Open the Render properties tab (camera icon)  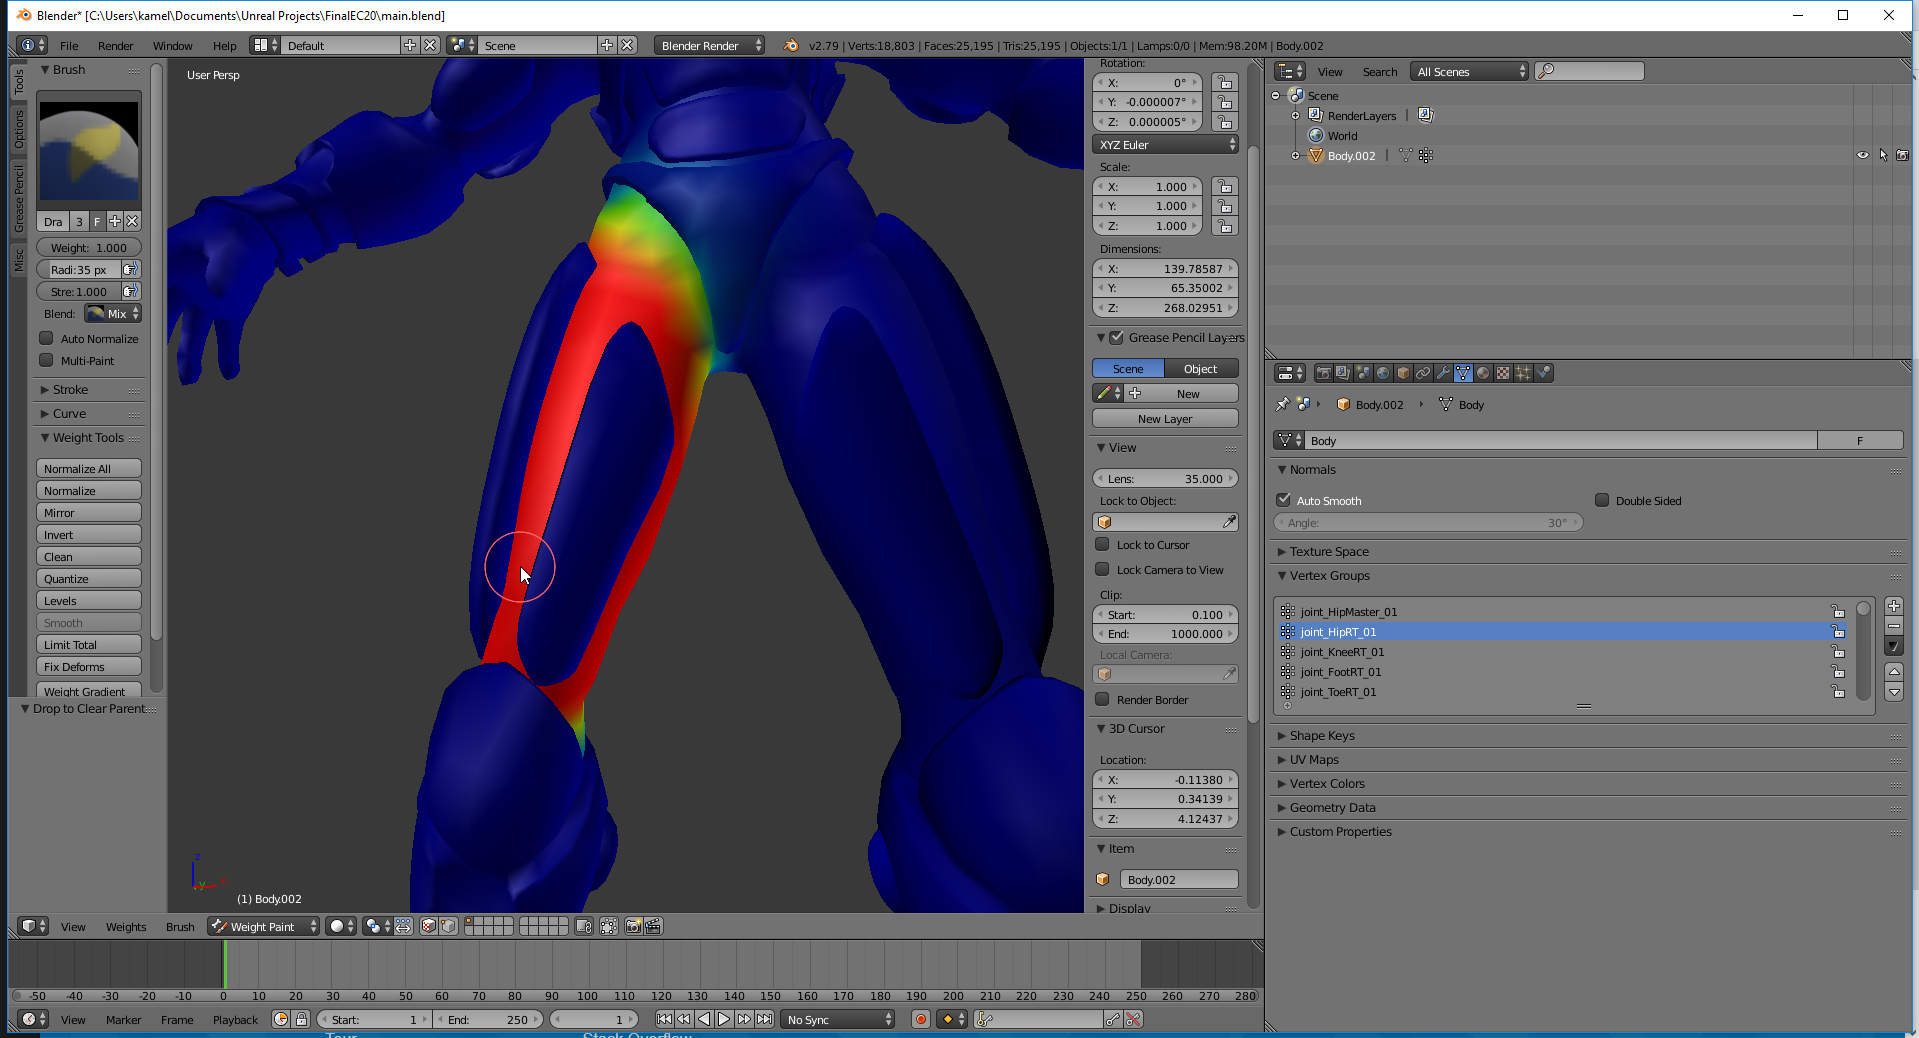(x=1323, y=373)
